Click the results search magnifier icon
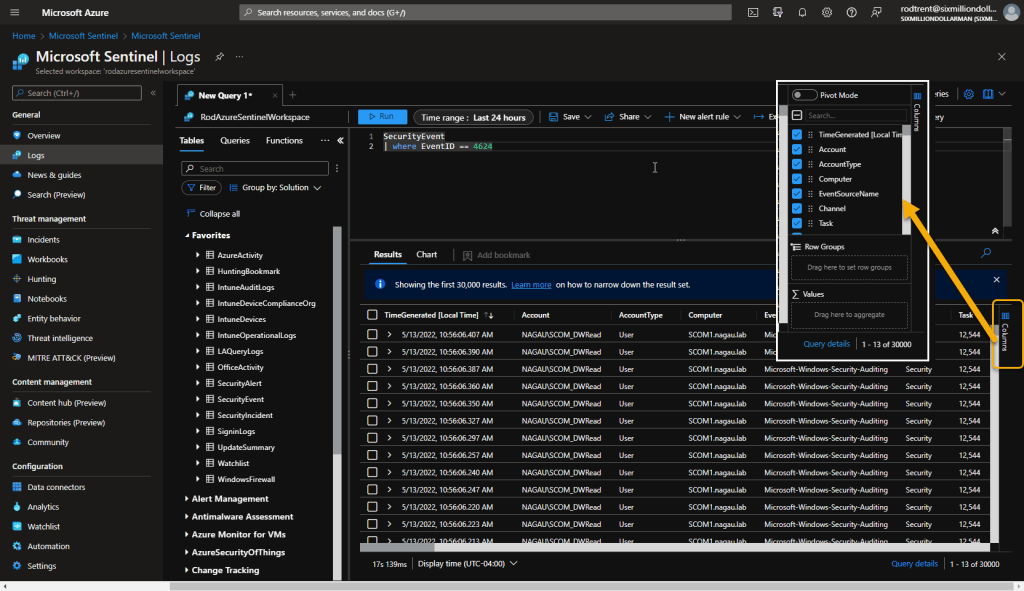Viewport: 1024px width, 591px height. [x=986, y=253]
